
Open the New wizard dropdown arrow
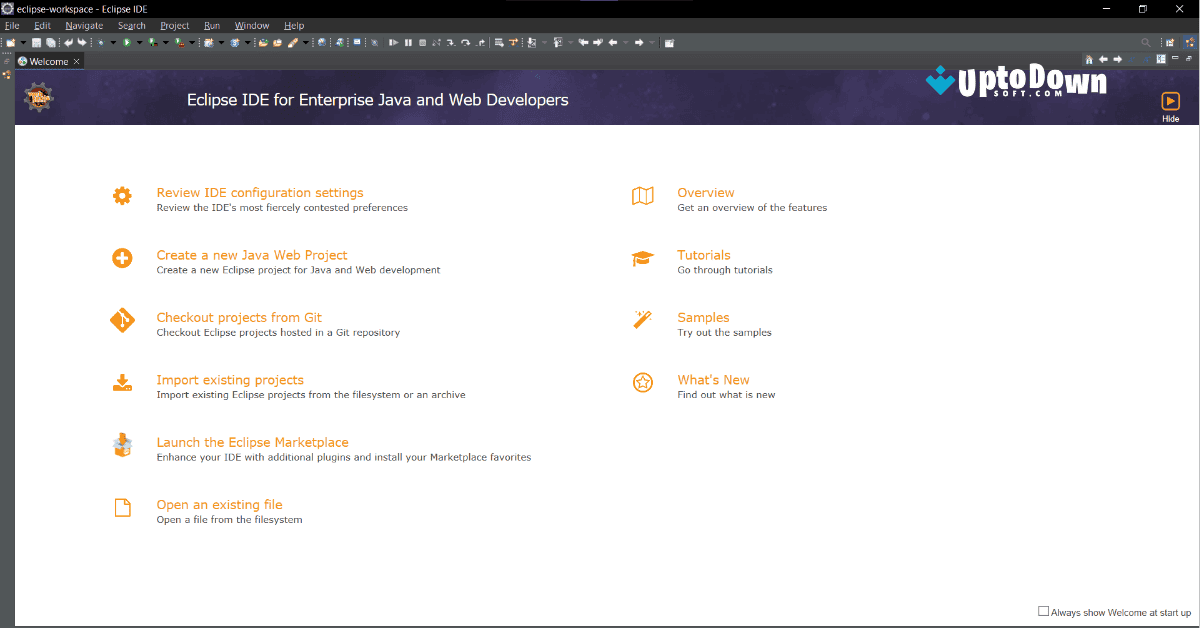click(24, 42)
